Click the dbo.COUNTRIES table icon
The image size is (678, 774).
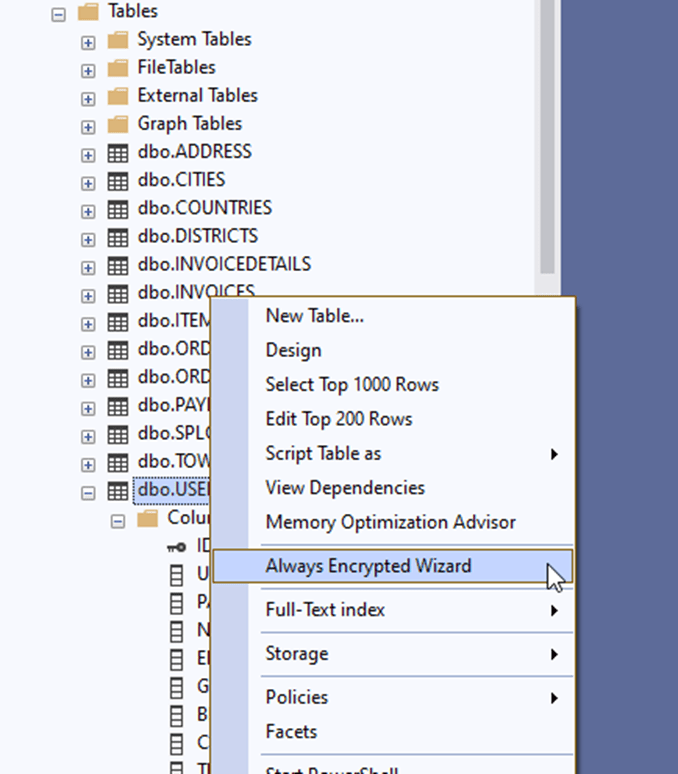pyautogui.click(x=118, y=208)
